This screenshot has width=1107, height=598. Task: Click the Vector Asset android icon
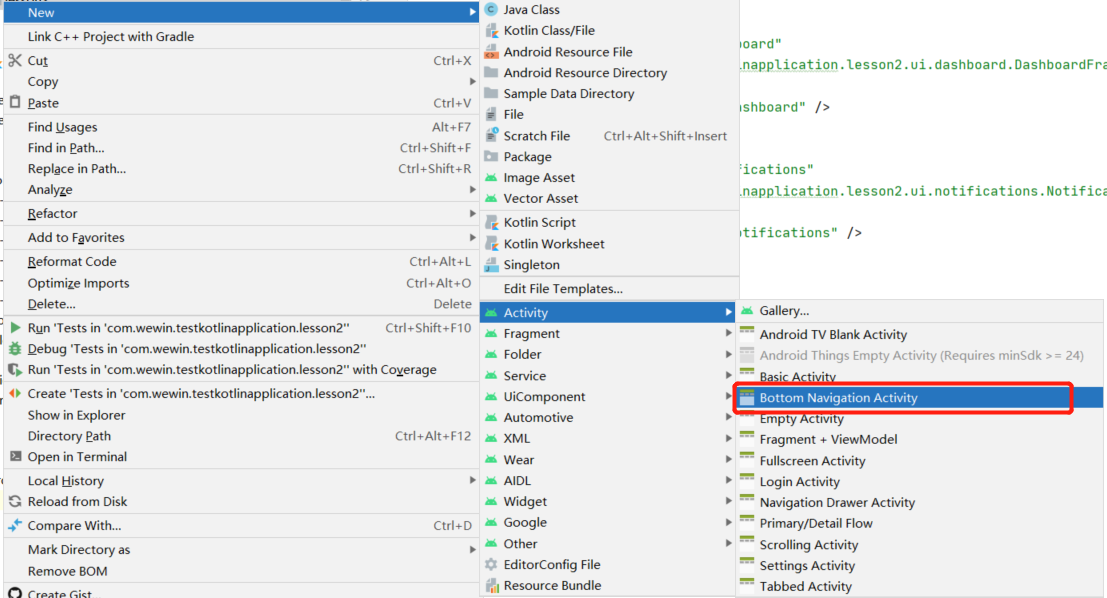[x=491, y=198]
